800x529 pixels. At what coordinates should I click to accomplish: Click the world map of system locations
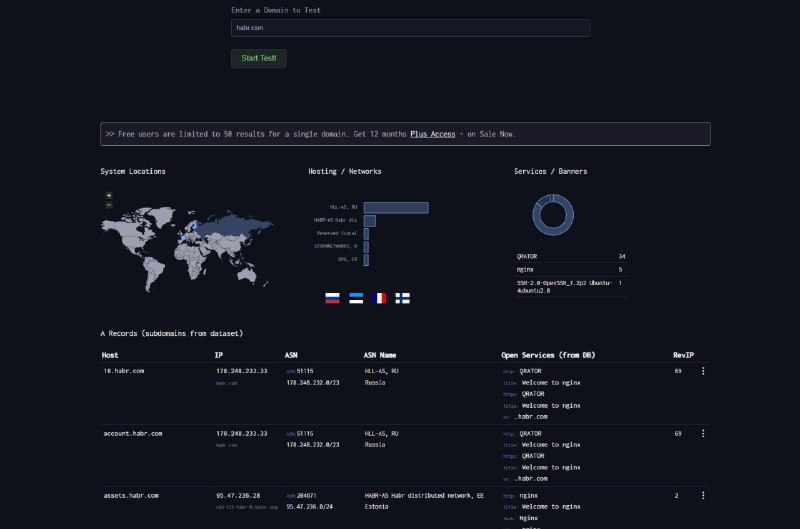pos(187,249)
